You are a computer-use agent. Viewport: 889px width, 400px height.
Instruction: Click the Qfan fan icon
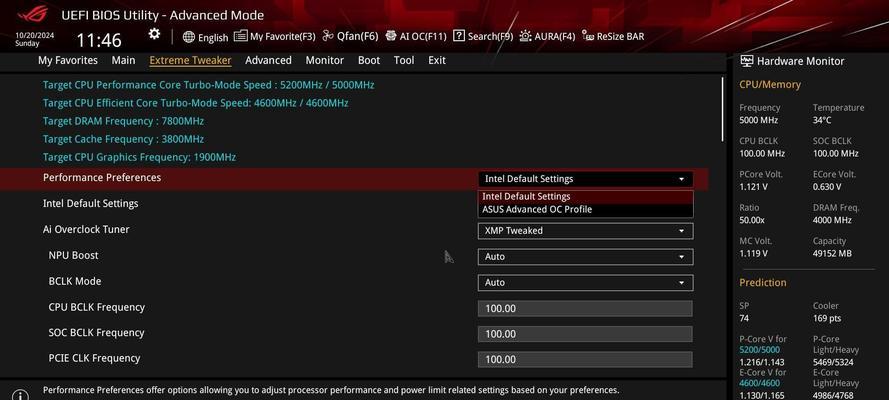click(328, 36)
